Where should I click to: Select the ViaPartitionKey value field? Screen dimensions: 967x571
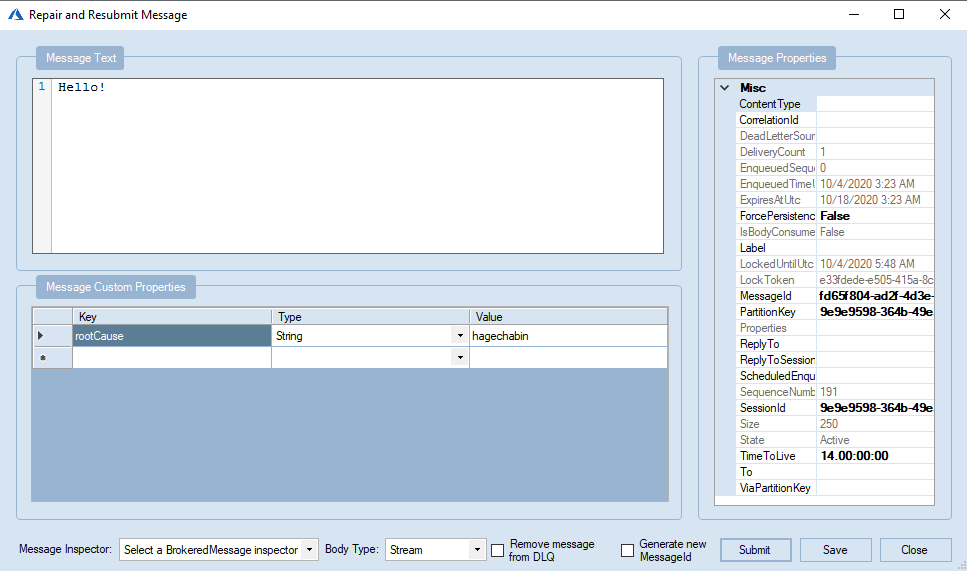[x=875, y=488]
